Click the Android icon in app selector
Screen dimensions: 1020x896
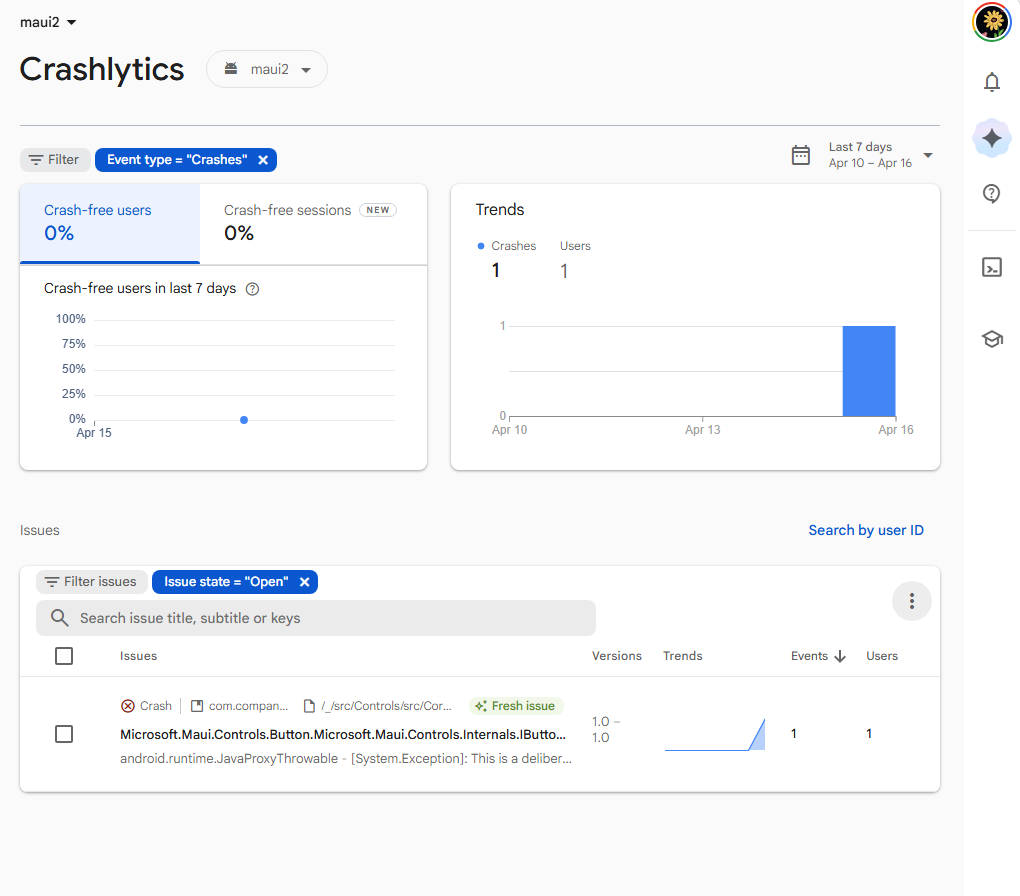231,68
